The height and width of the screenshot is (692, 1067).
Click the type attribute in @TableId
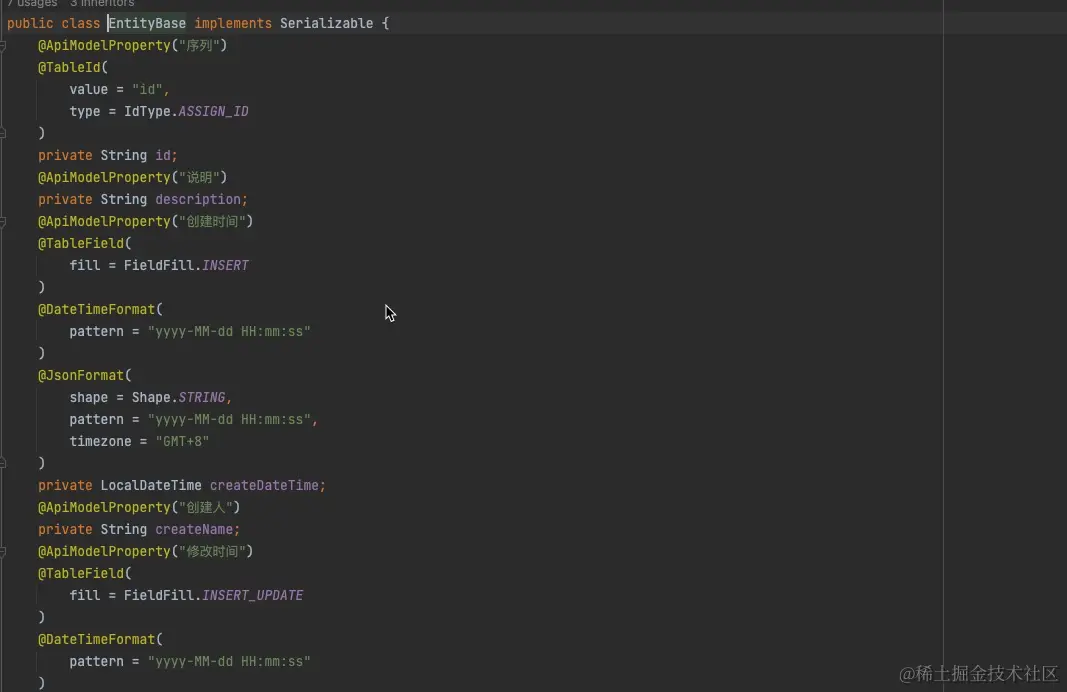pos(85,112)
